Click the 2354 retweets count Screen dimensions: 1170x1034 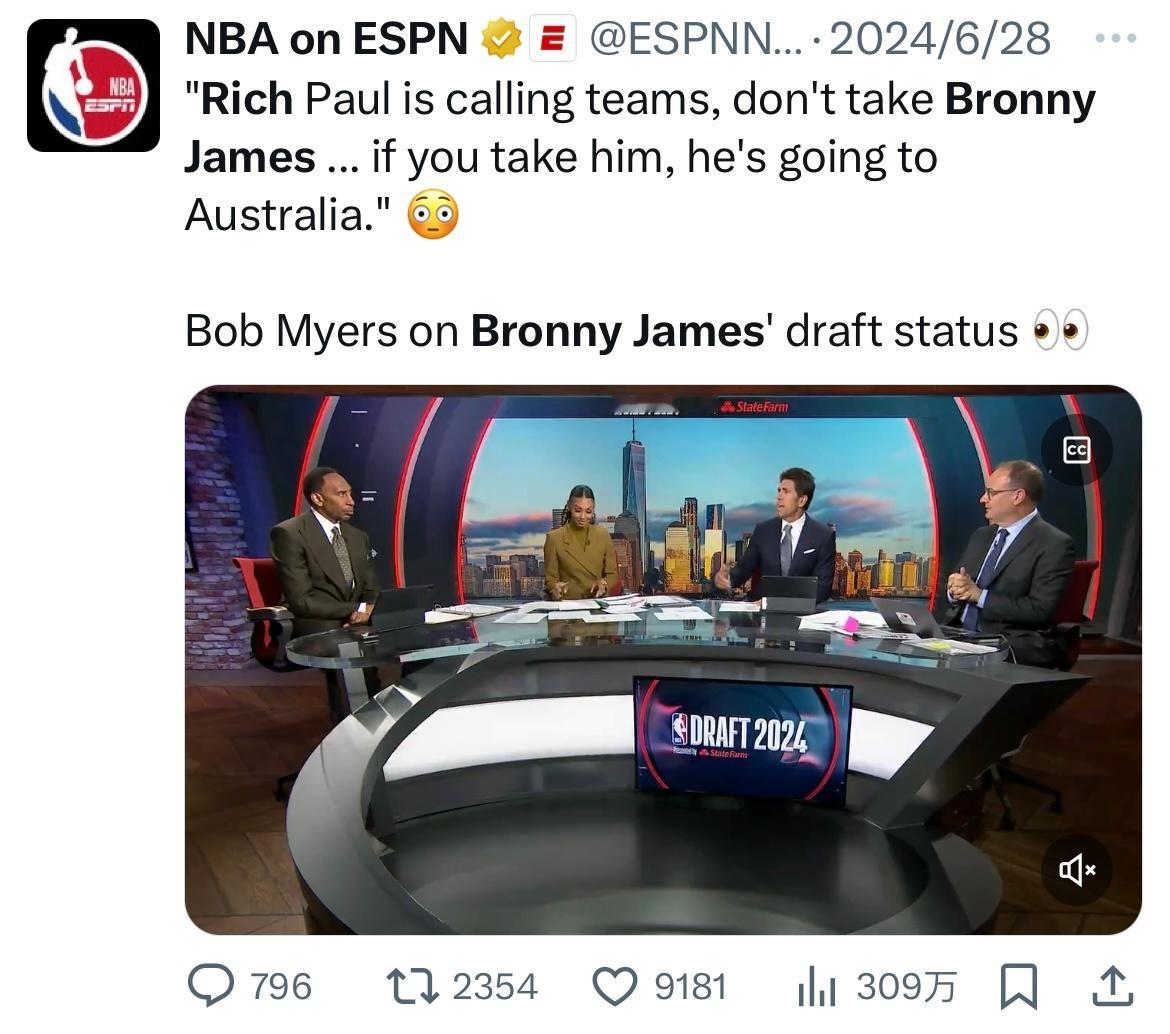[x=495, y=987]
